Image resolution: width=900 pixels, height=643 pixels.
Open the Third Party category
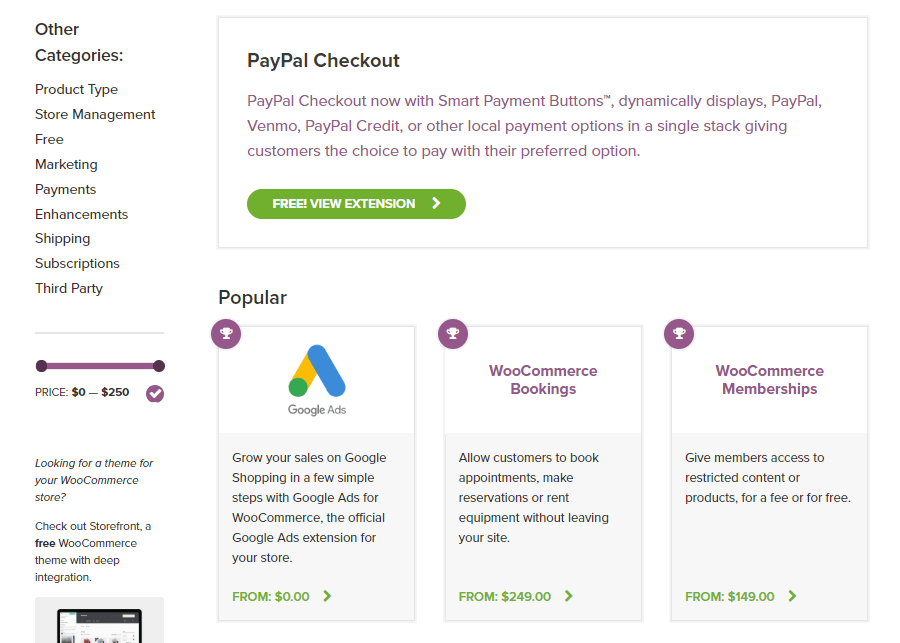(68, 288)
